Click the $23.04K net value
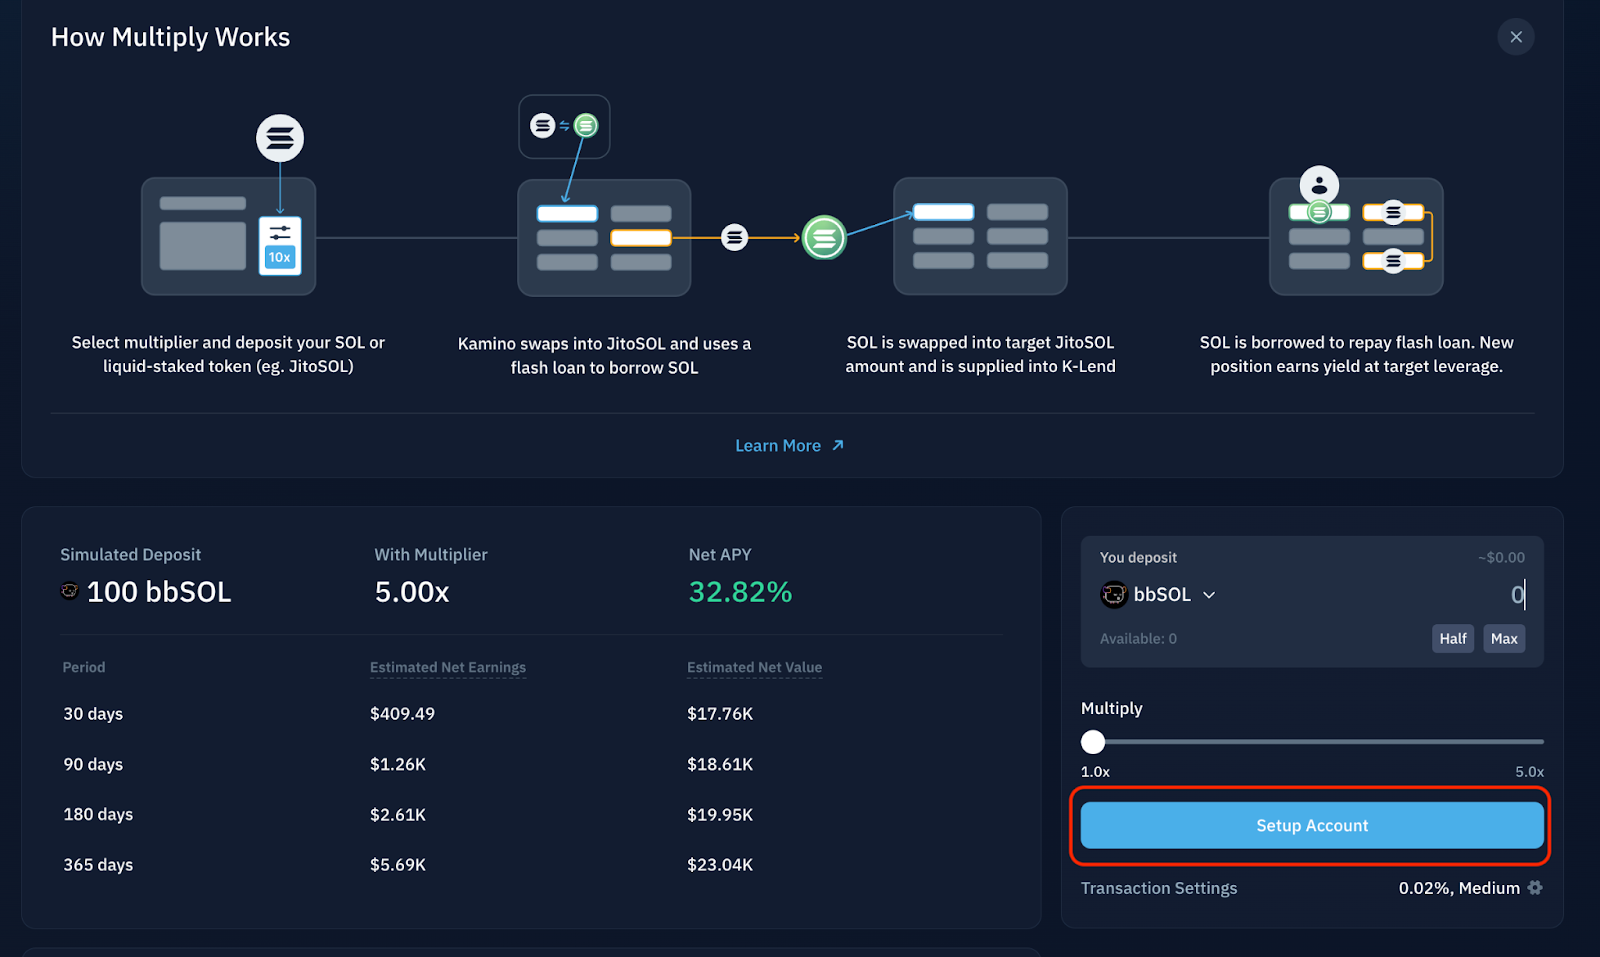Image resolution: width=1600 pixels, height=957 pixels. point(720,865)
